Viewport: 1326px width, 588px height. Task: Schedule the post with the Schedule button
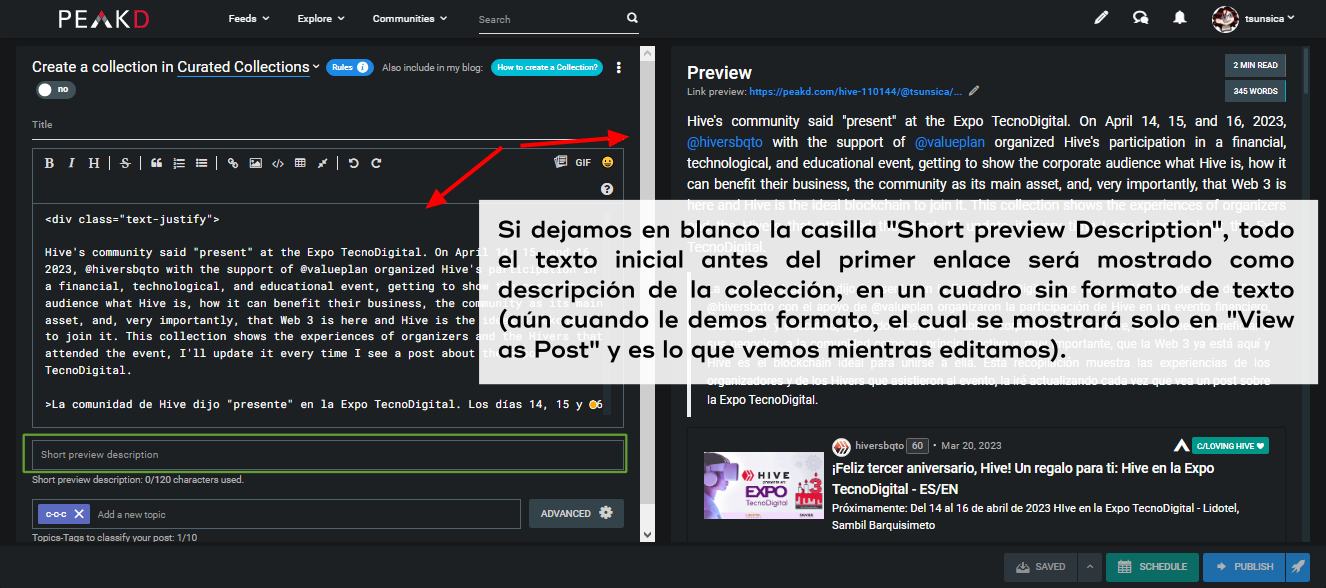(x=1153, y=566)
